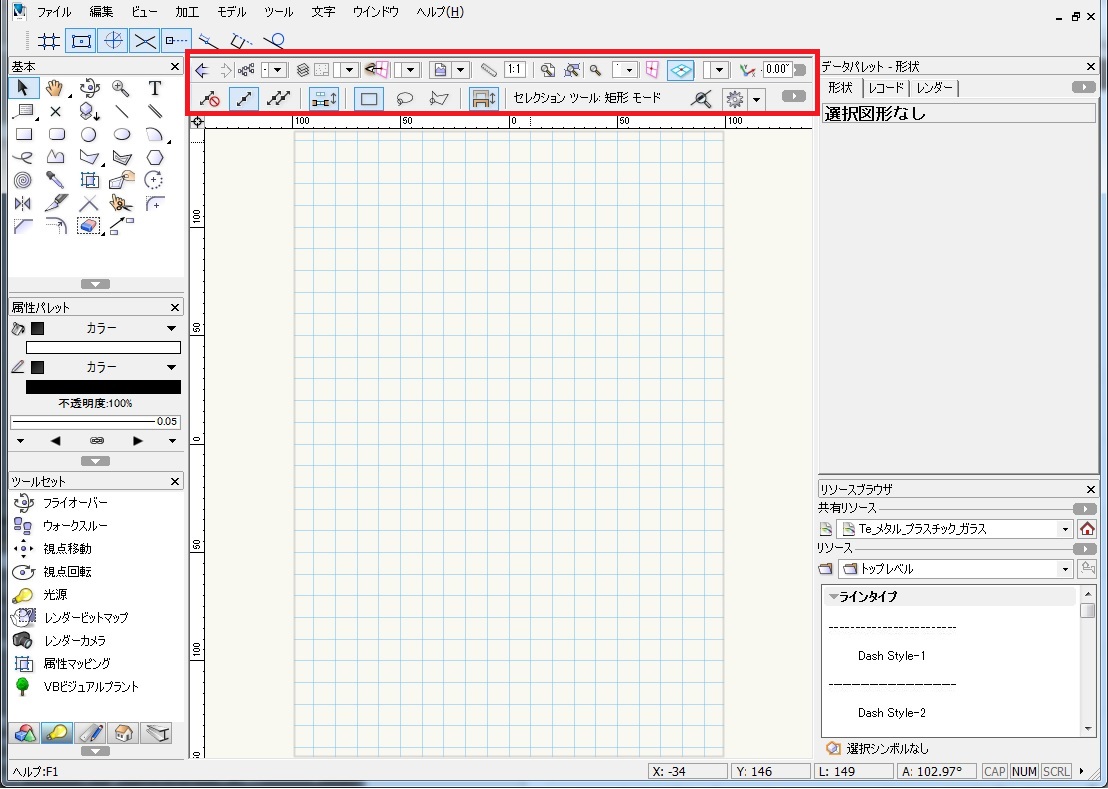This screenshot has width=1108, height=789.
Task: Select the Fillet tool
Action: 155,203
